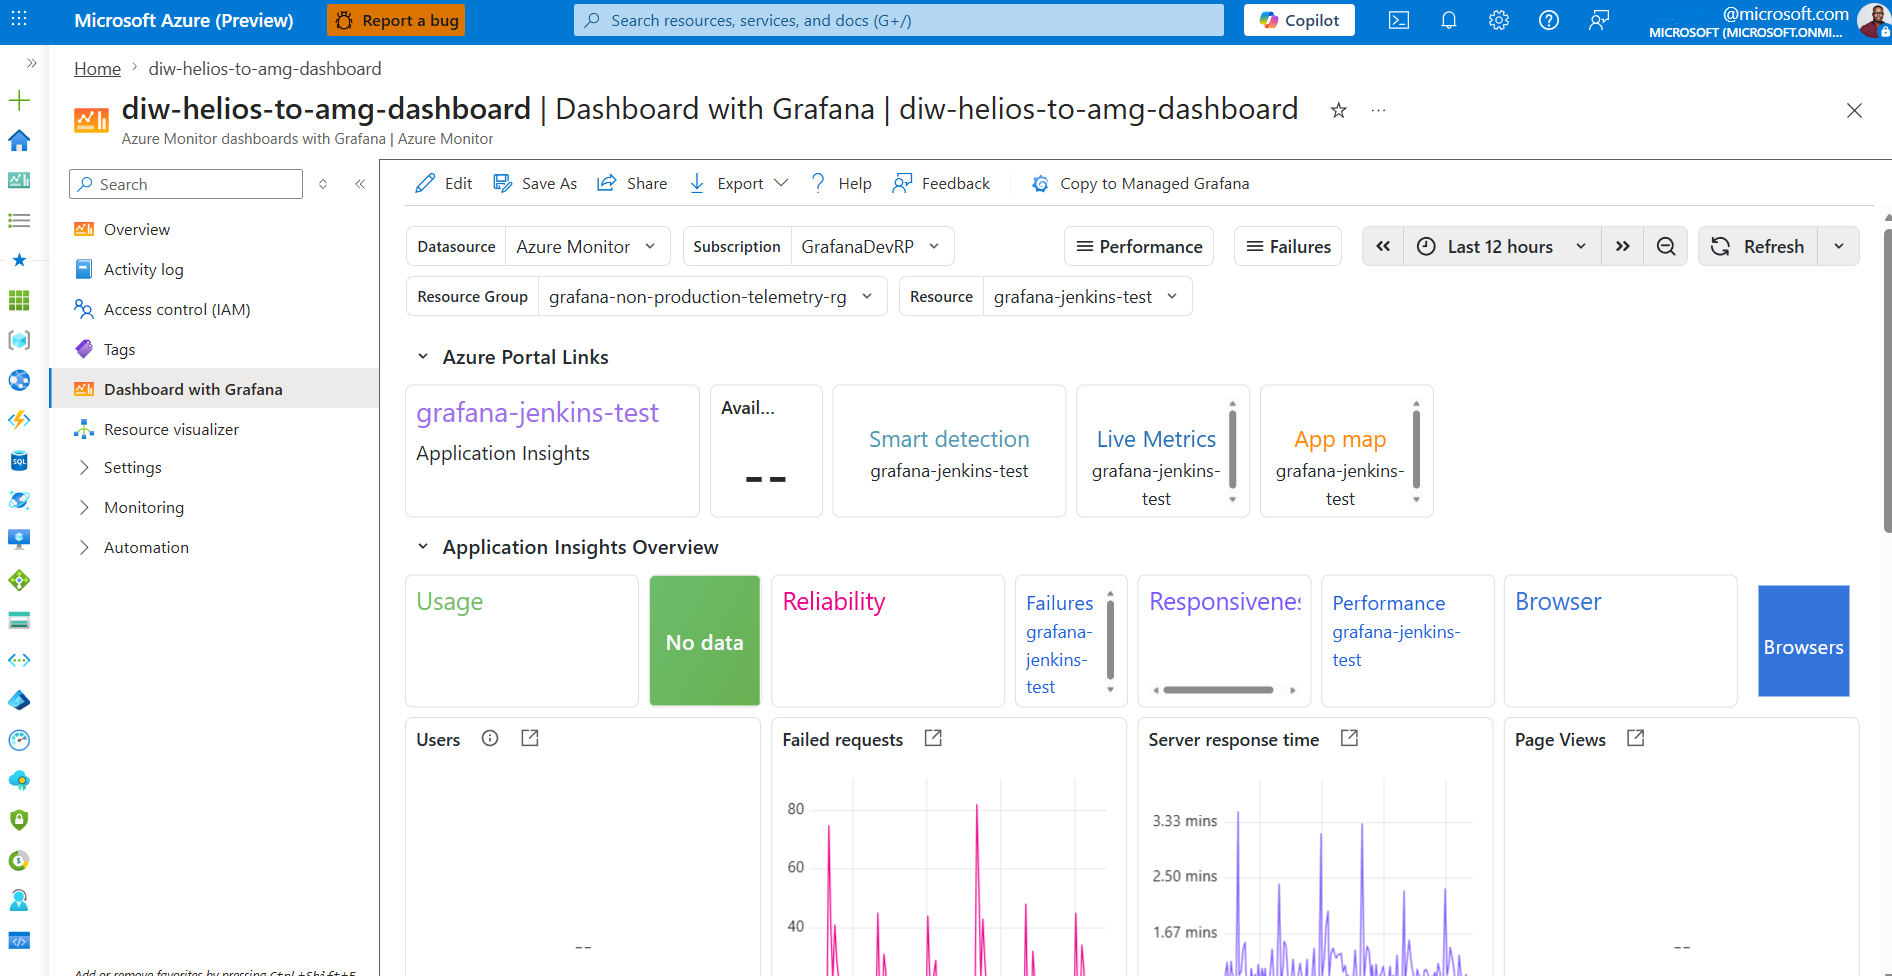The height and width of the screenshot is (976, 1892).
Task: Open portal settings gear
Action: point(1499,20)
